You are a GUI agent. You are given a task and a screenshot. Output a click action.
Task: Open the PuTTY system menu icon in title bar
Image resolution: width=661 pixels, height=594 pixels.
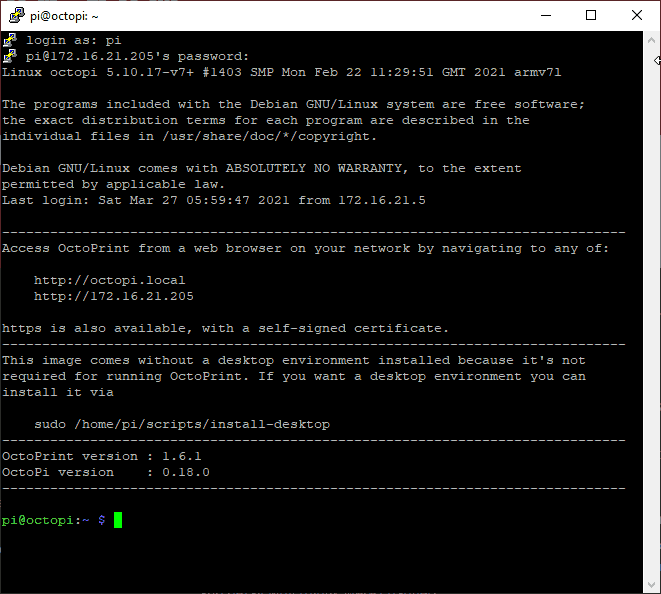click(x=17, y=15)
